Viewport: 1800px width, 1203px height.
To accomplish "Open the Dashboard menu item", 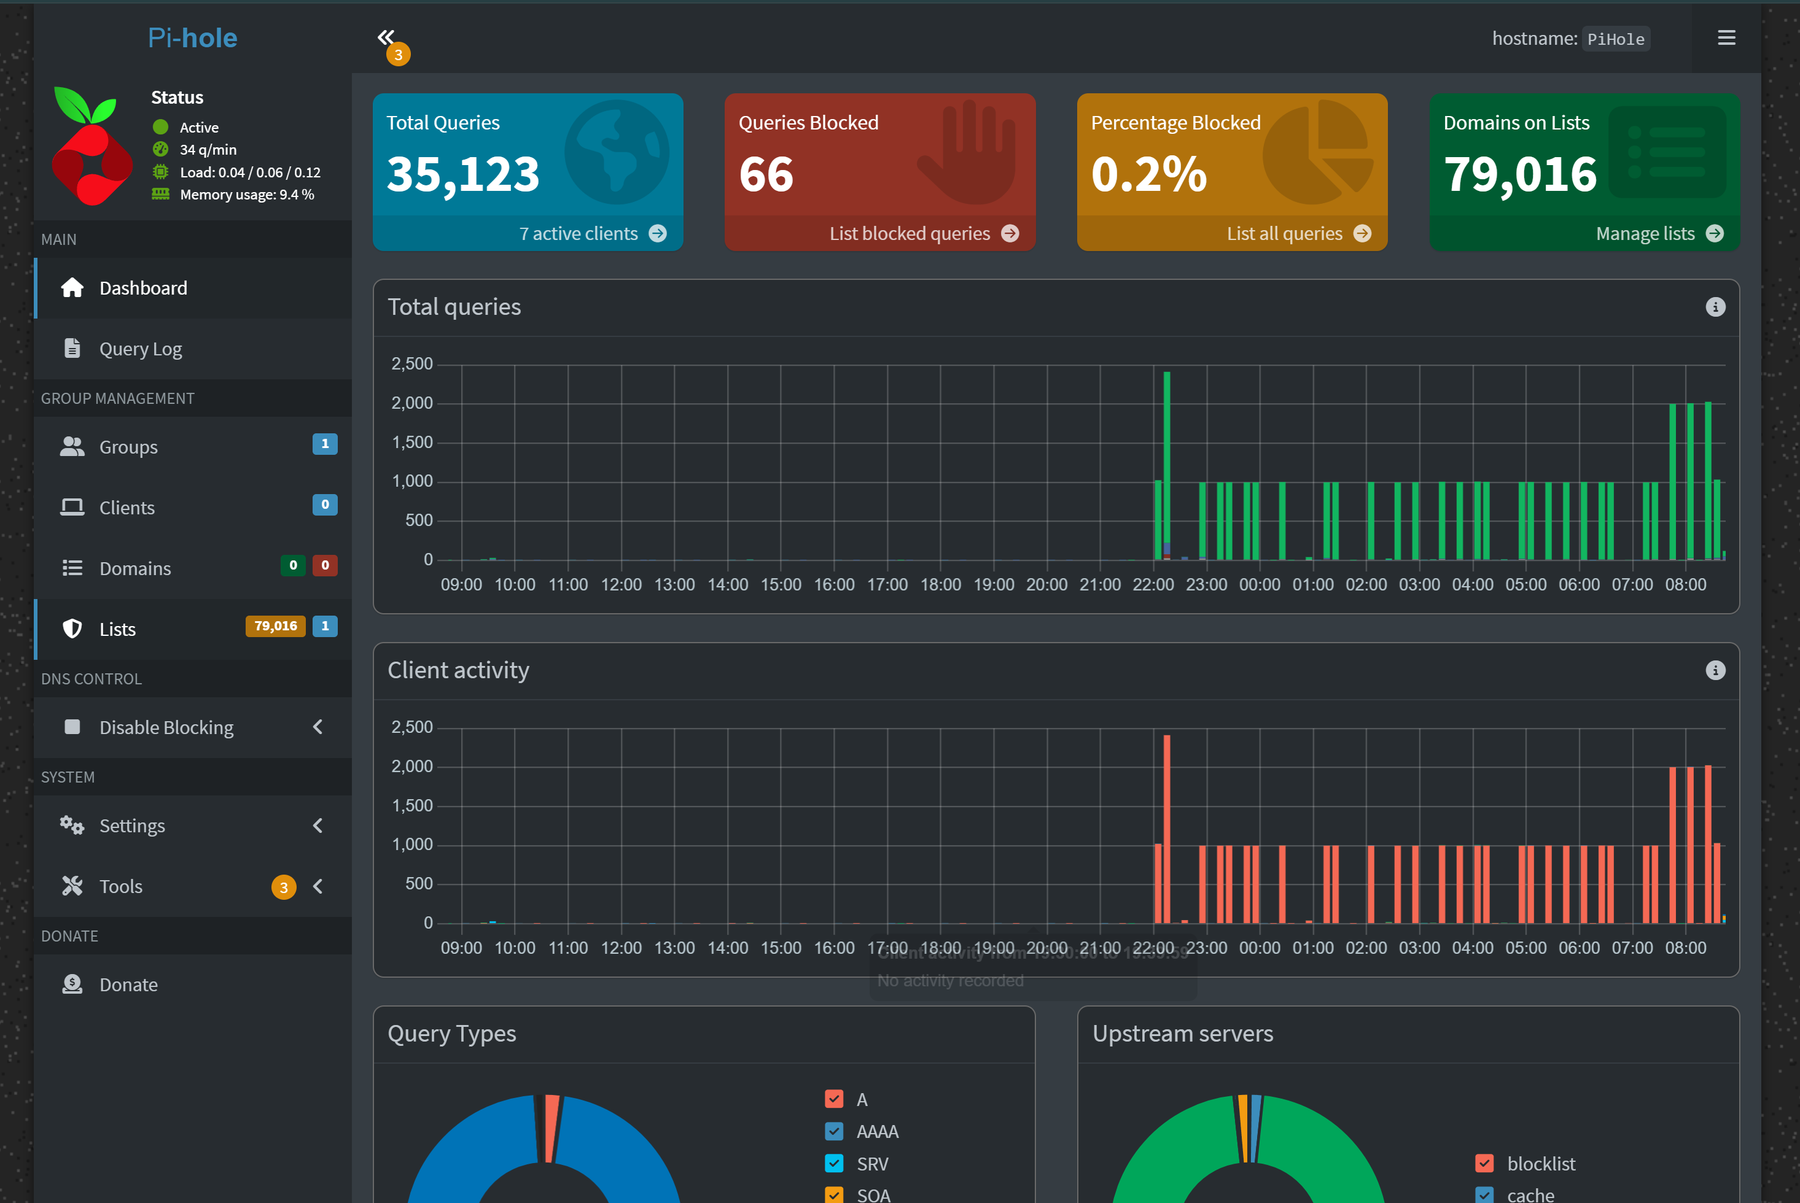I will [x=194, y=288].
